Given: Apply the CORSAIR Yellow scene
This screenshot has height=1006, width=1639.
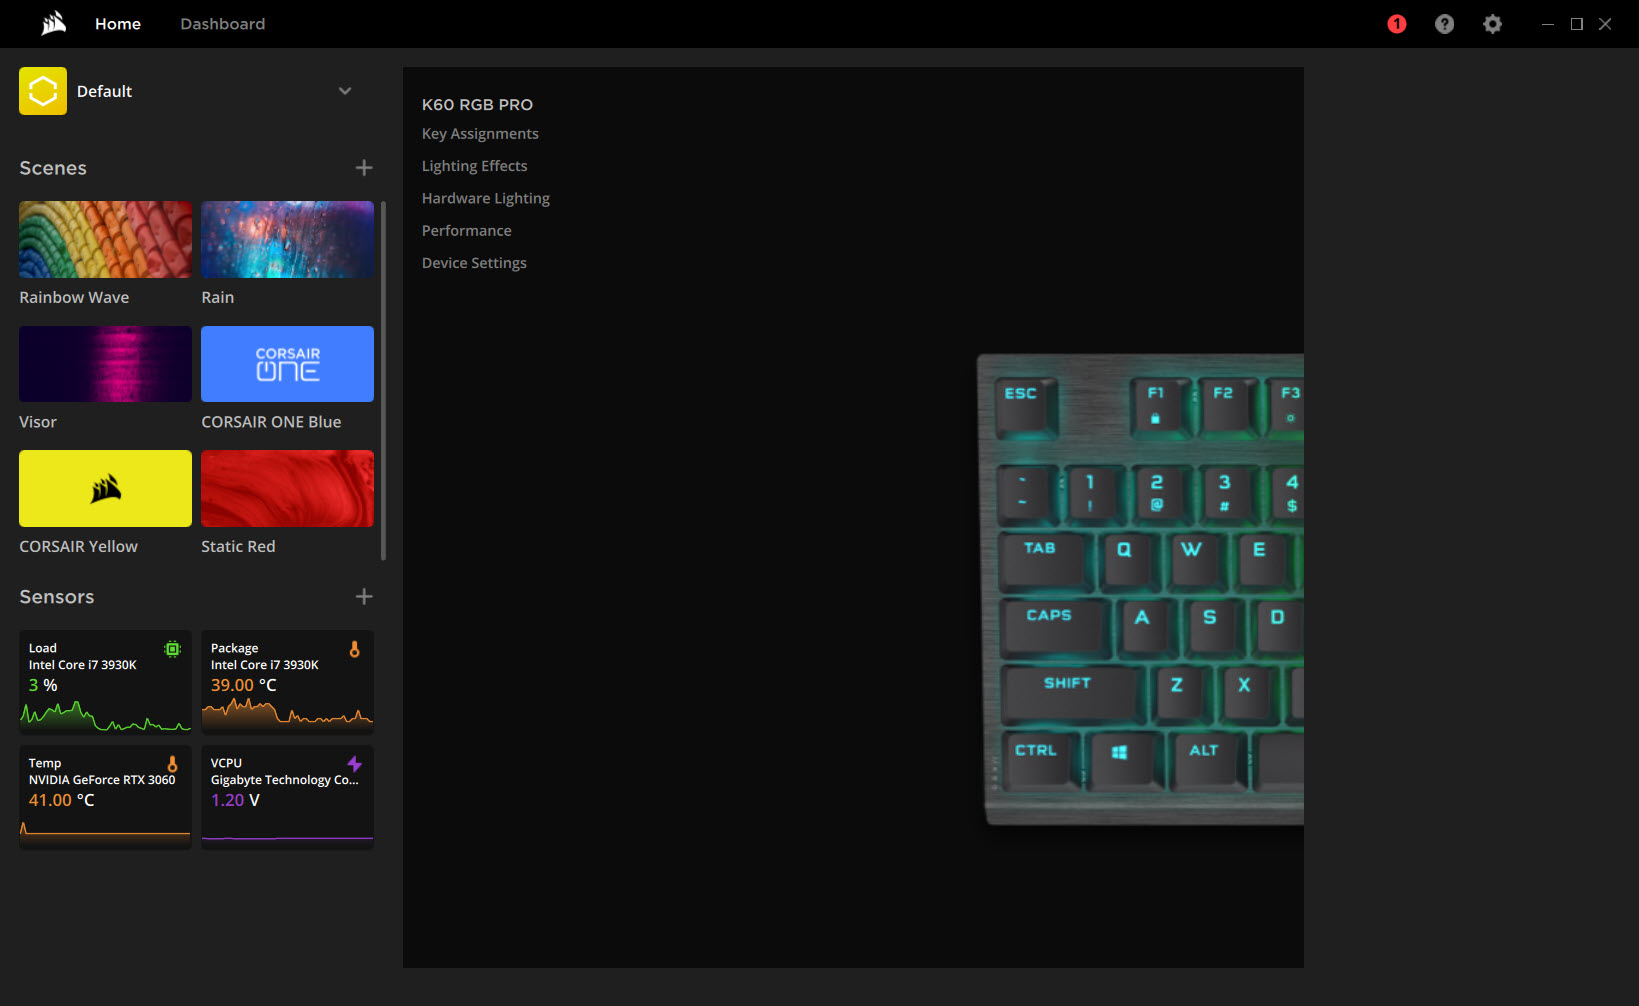Looking at the screenshot, I should pos(105,488).
